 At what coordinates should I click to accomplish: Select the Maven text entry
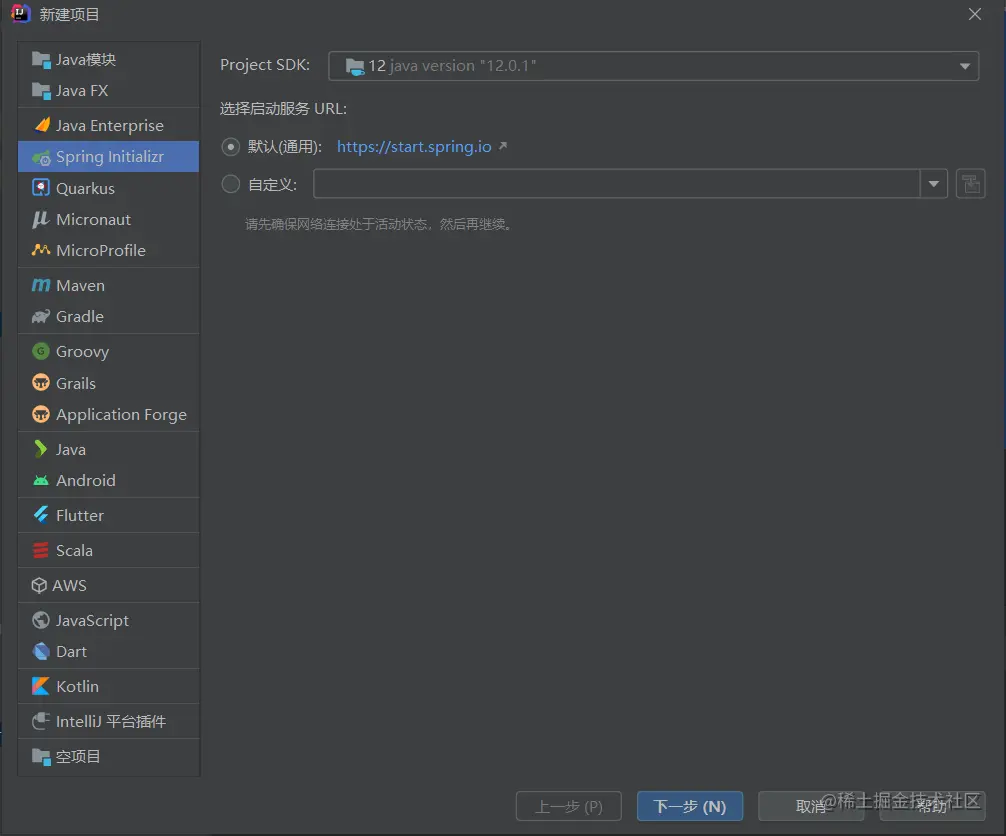click(x=80, y=286)
